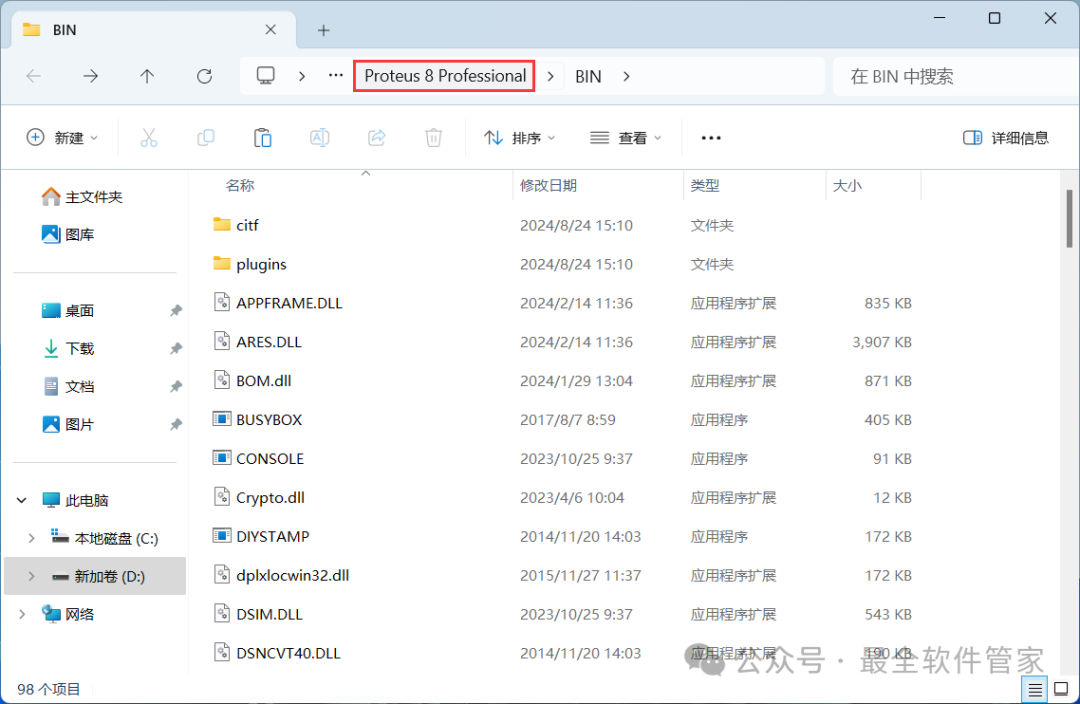Image resolution: width=1080 pixels, height=704 pixels.
Task: Refresh the current folder view
Action: [205, 76]
